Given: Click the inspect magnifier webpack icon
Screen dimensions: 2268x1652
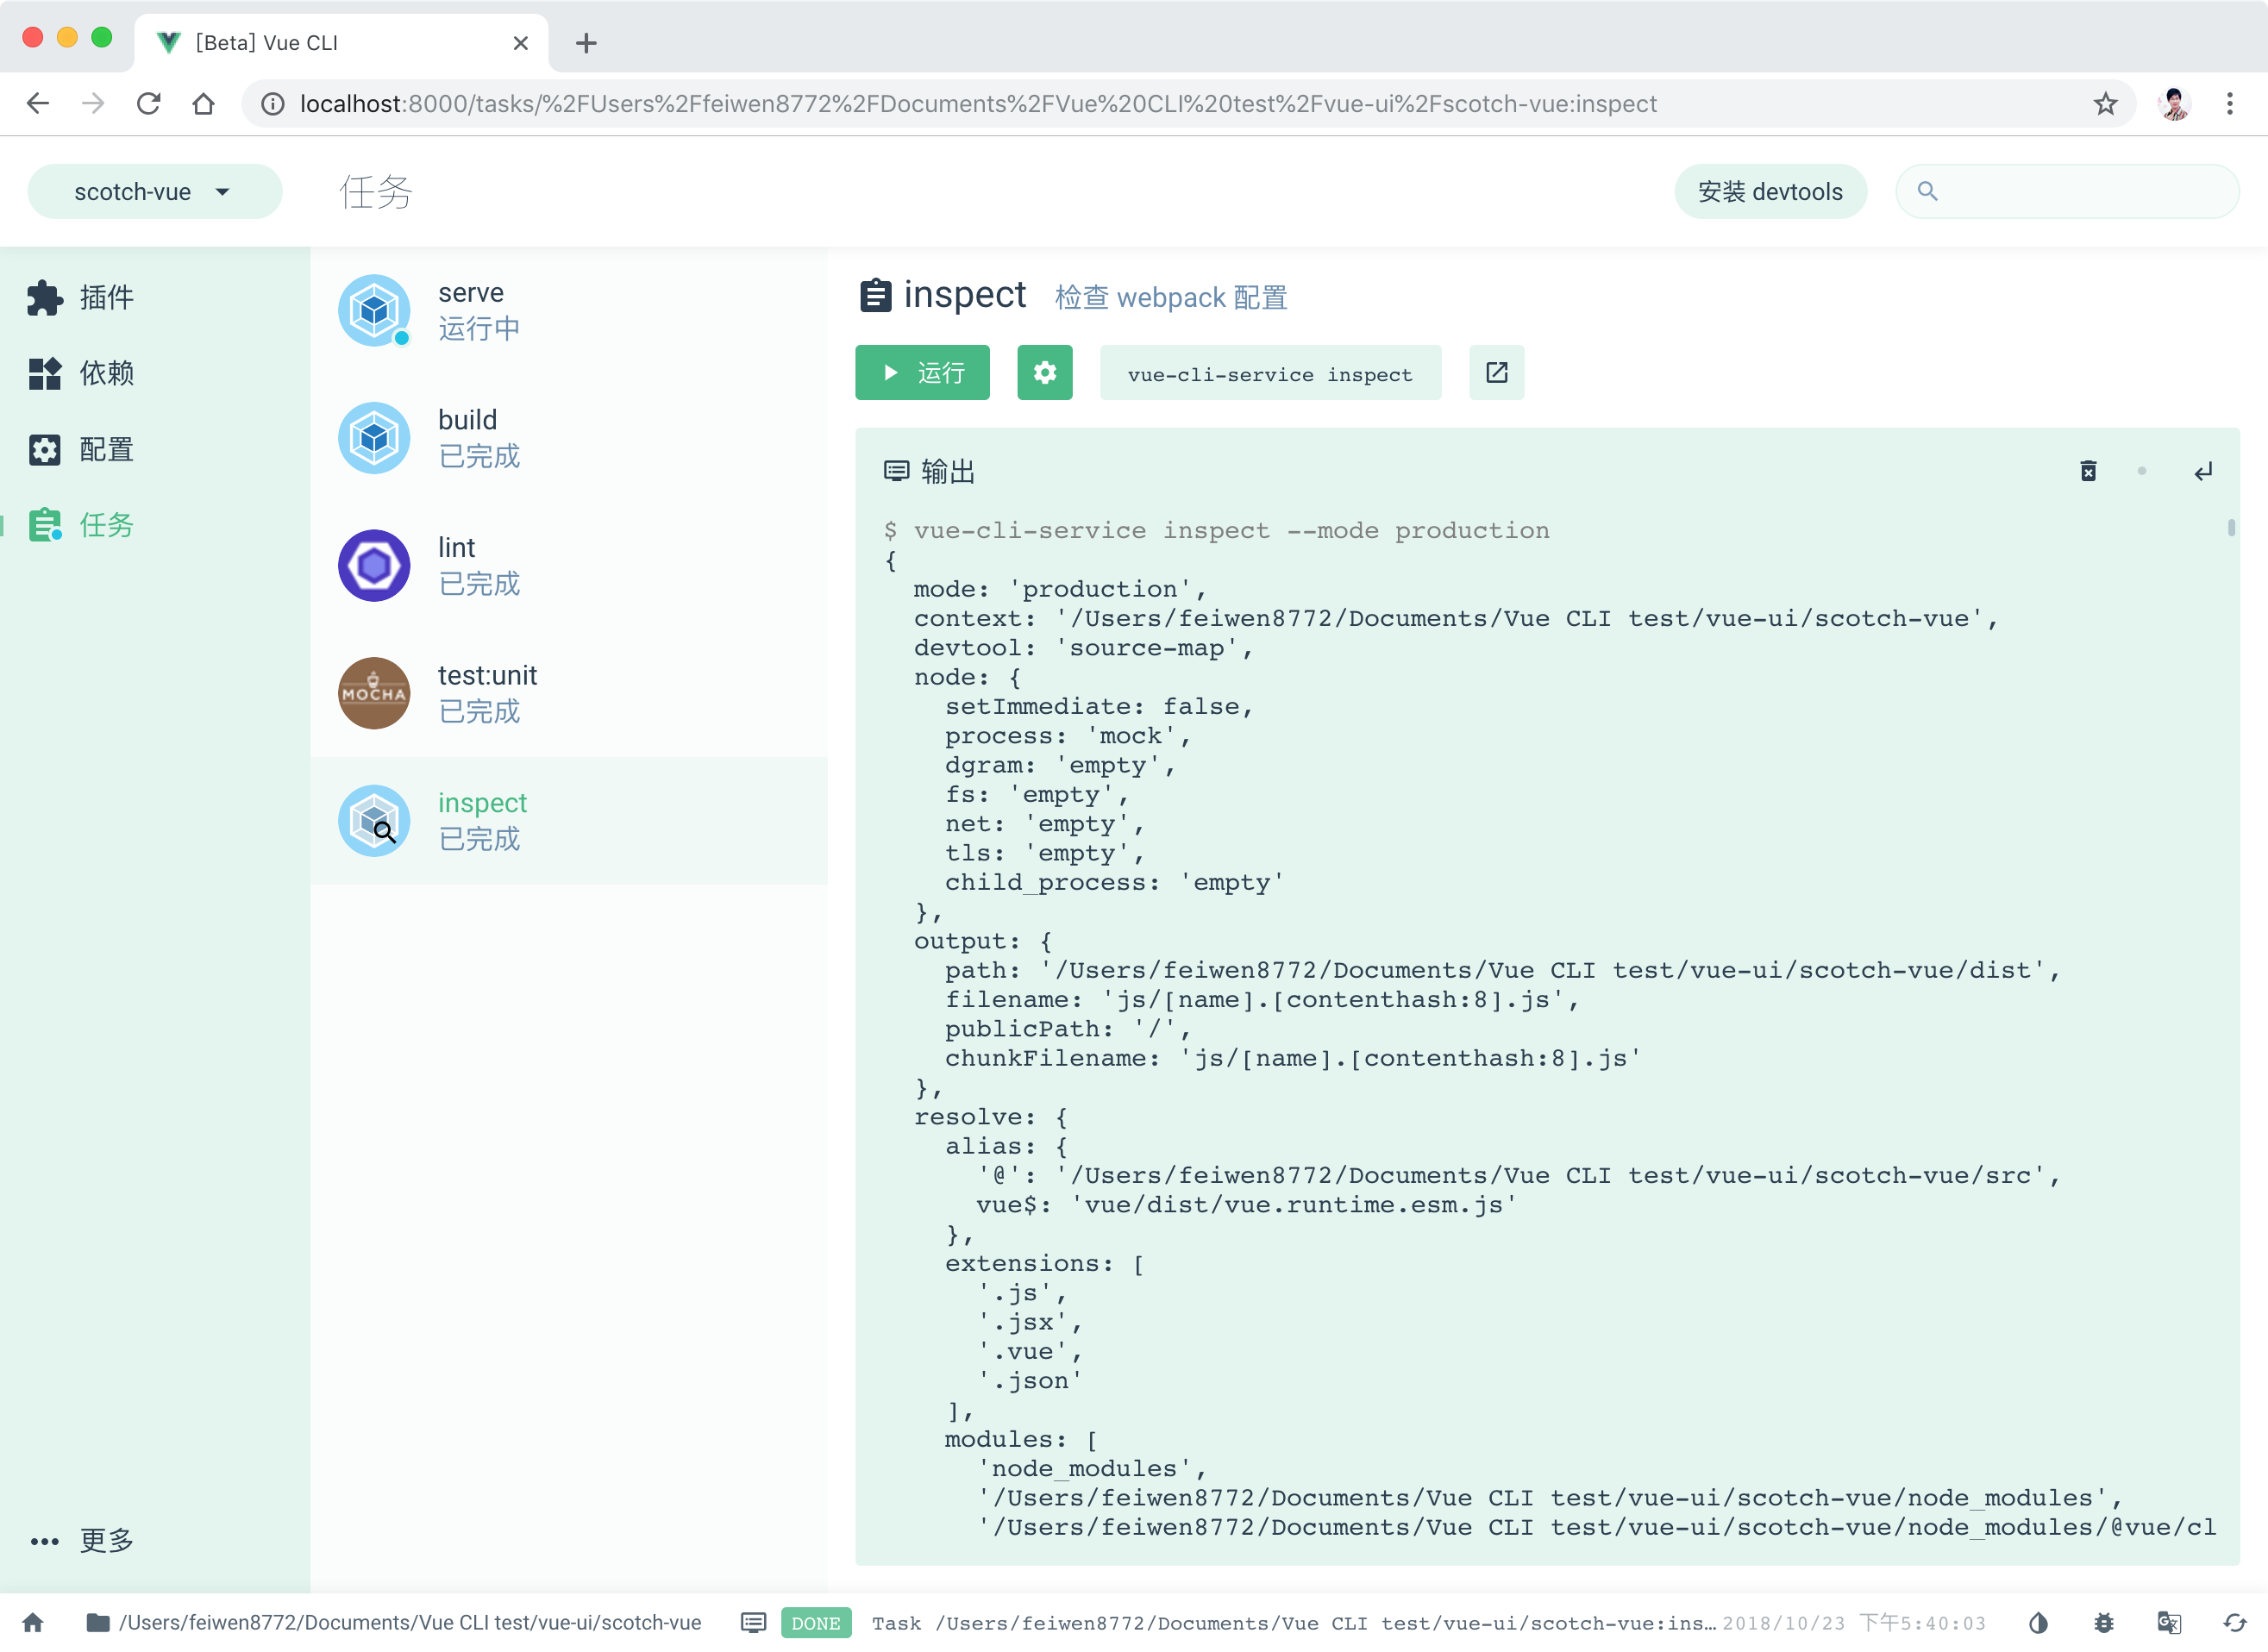Looking at the screenshot, I should 374,821.
